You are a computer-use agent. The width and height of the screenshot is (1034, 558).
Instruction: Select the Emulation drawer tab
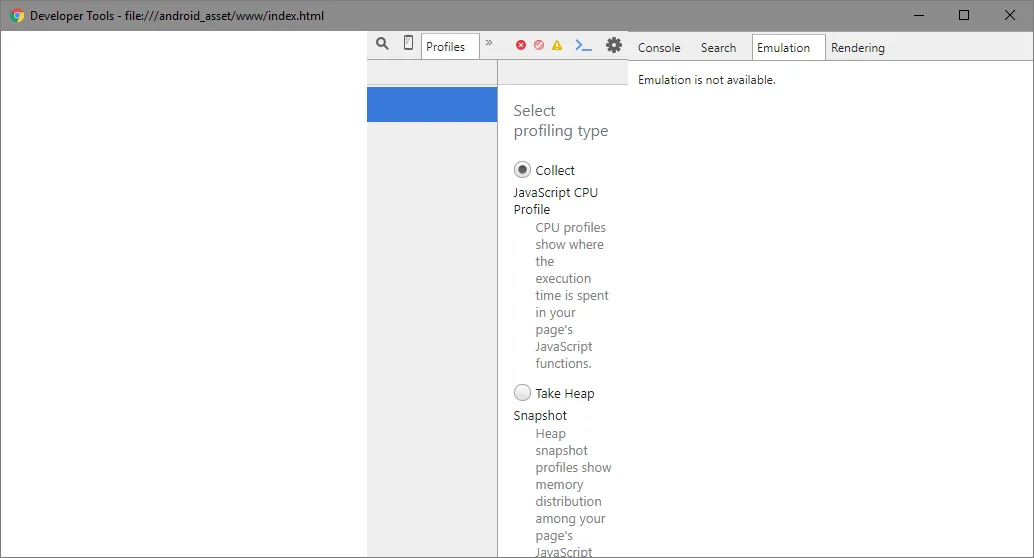coord(788,47)
